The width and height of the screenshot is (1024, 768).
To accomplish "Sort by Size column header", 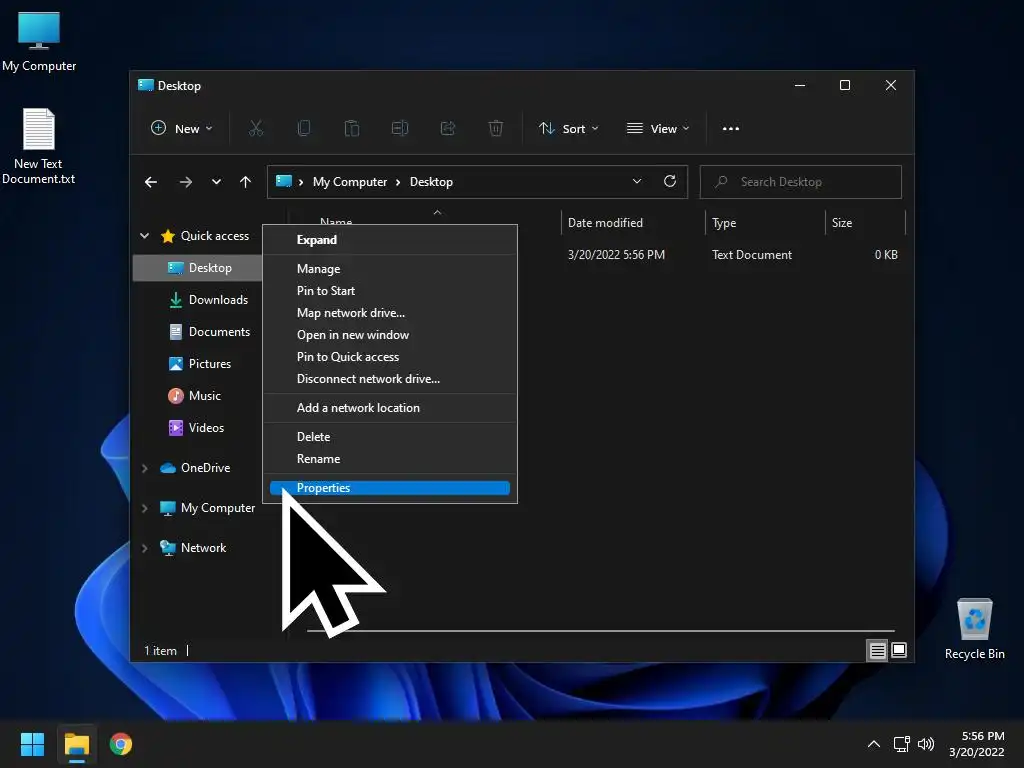I will click(x=865, y=223).
